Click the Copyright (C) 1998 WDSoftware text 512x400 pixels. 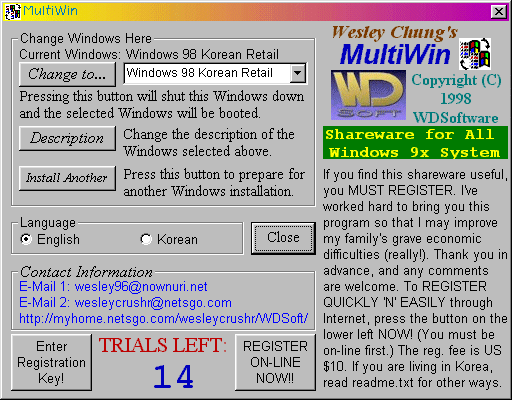click(456, 99)
